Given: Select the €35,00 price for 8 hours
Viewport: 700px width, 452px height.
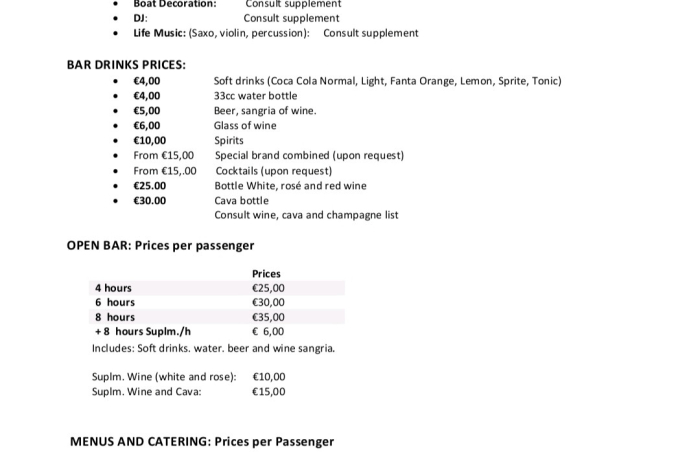Looking at the screenshot, I should pyautogui.click(x=268, y=317).
